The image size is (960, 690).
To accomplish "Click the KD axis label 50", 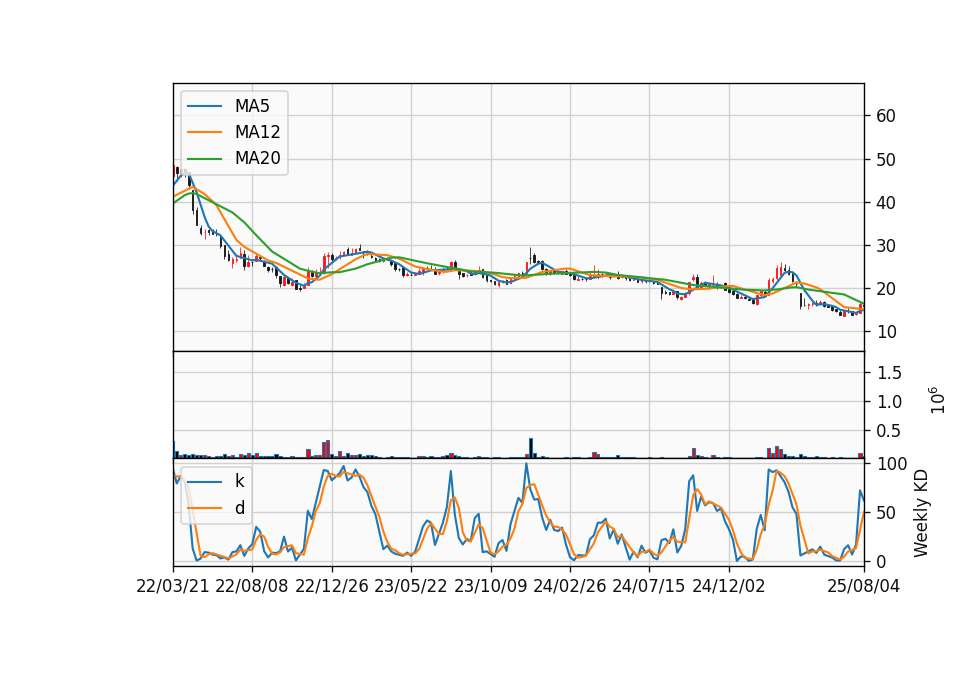I will [885, 513].
